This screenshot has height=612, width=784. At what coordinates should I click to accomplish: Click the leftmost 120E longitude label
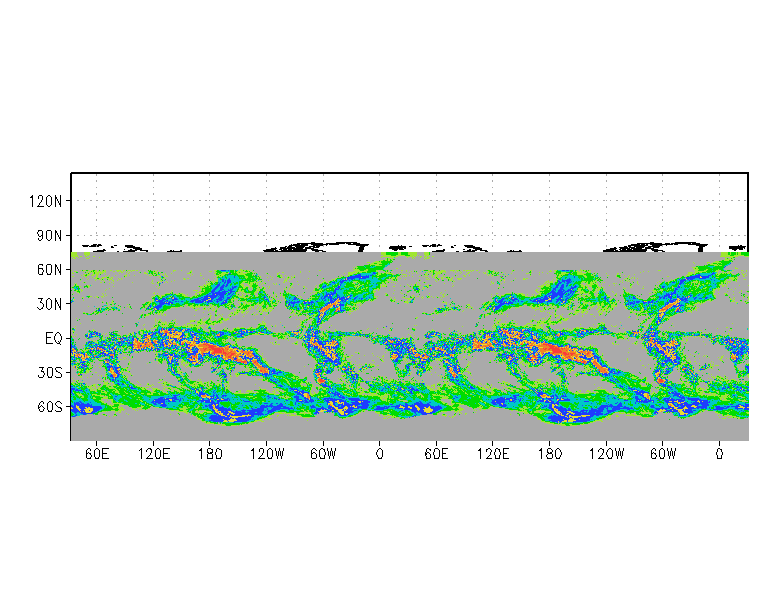tap(154, 454)
